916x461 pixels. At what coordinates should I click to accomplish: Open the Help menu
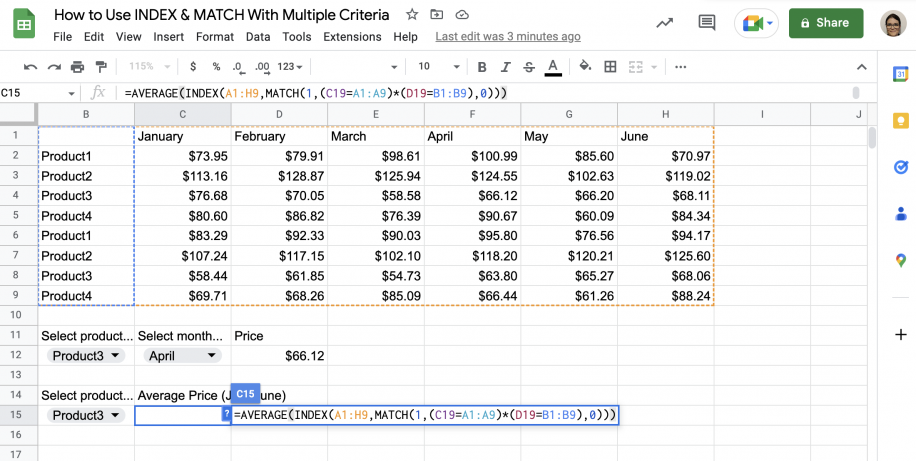coord(405,37)
